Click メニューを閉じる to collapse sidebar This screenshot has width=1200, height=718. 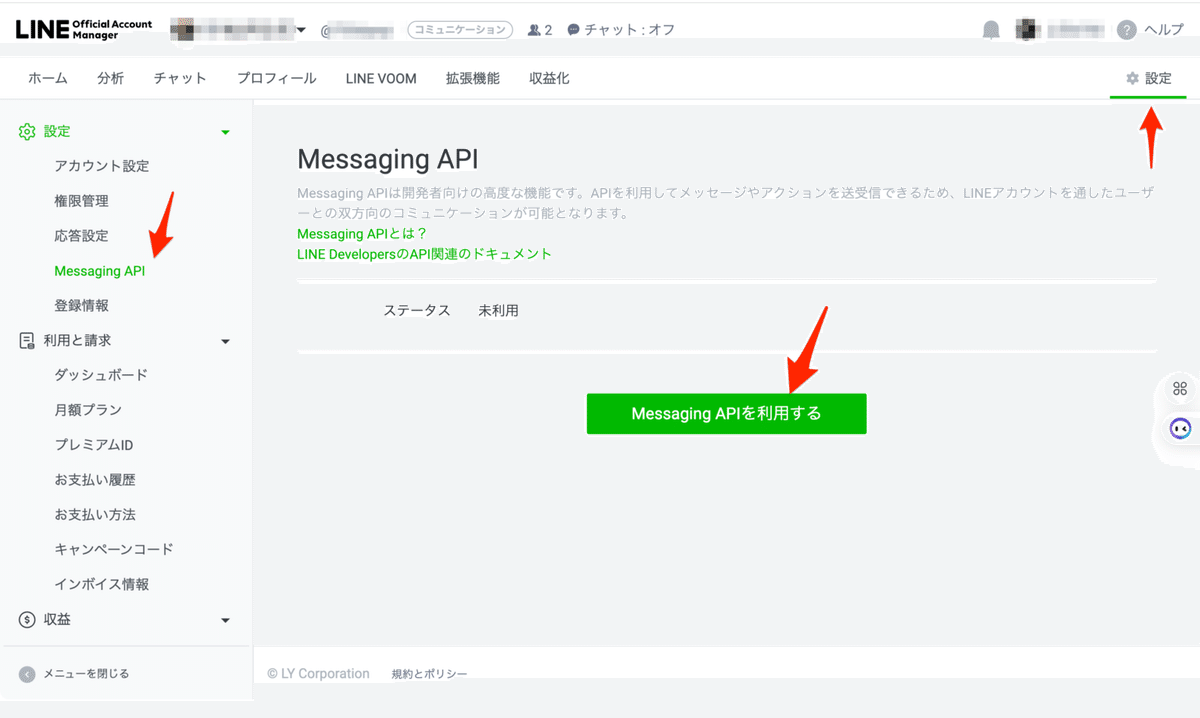86,674
